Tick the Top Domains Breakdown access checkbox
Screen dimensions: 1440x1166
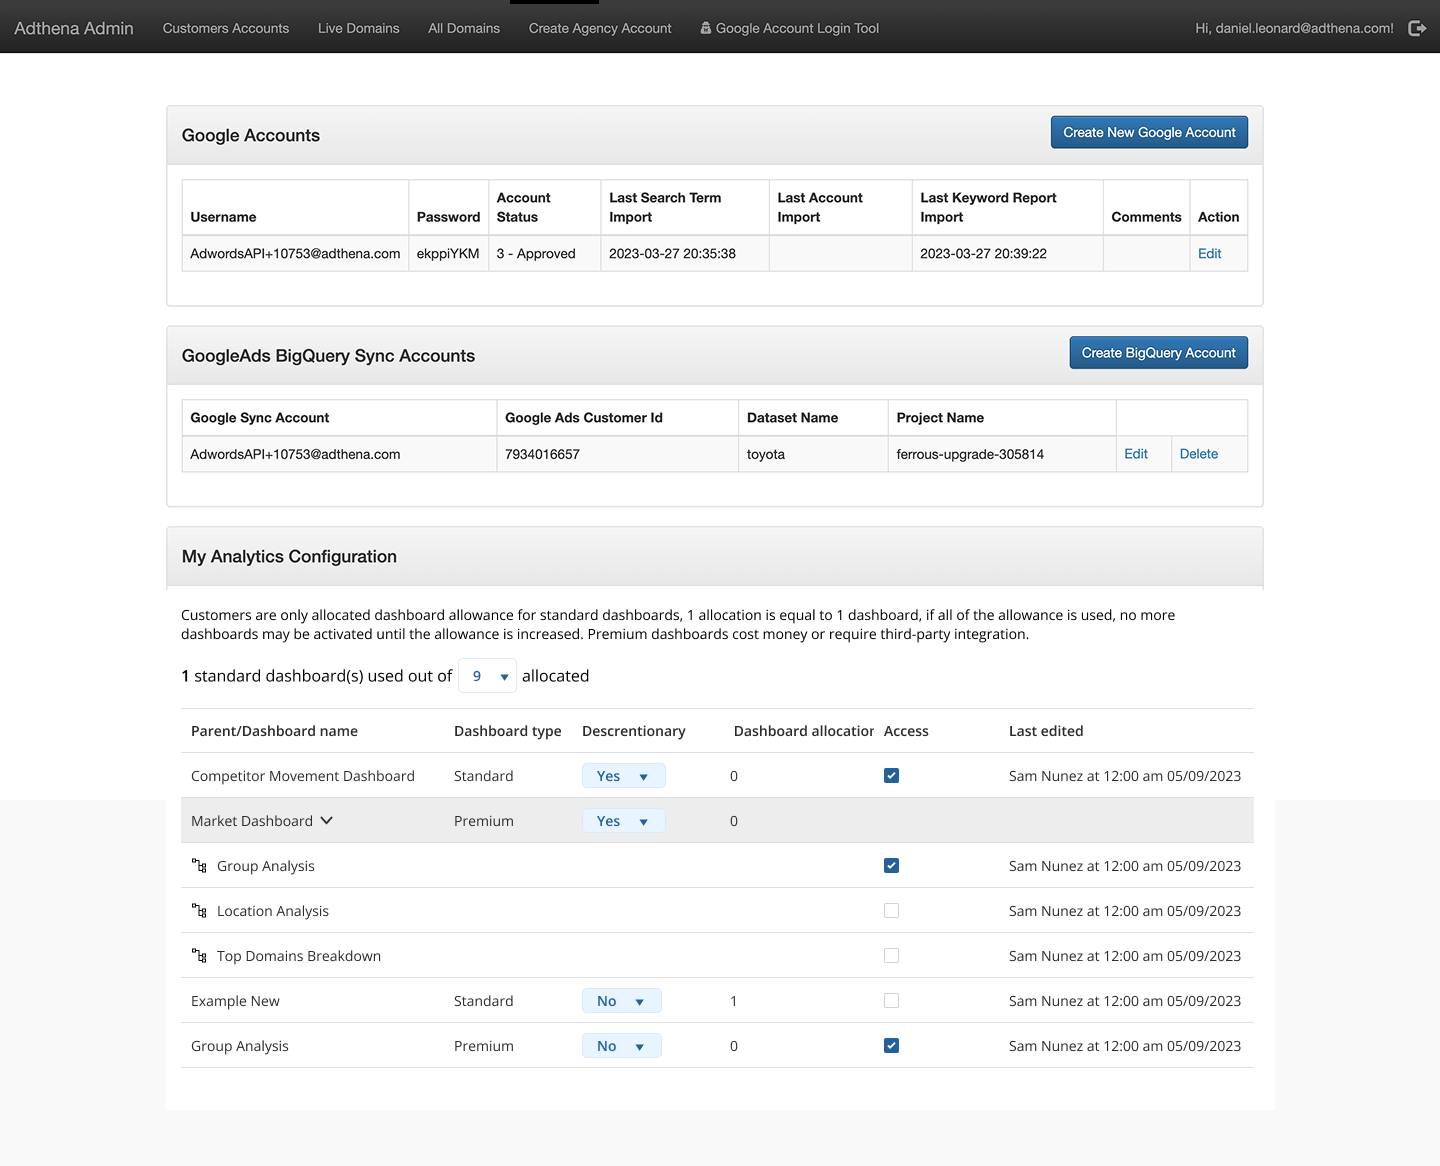(x=891, y=956)
